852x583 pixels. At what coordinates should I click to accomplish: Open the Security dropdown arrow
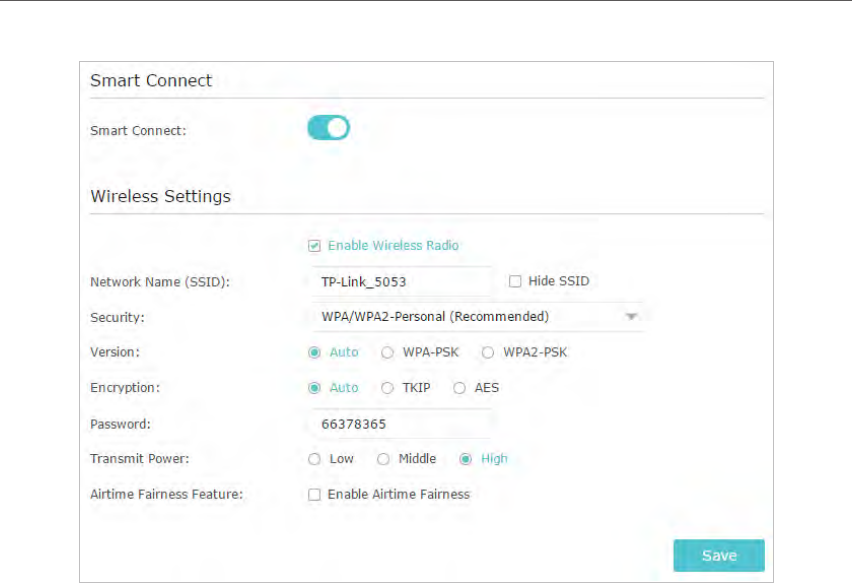tap(631, 317)
